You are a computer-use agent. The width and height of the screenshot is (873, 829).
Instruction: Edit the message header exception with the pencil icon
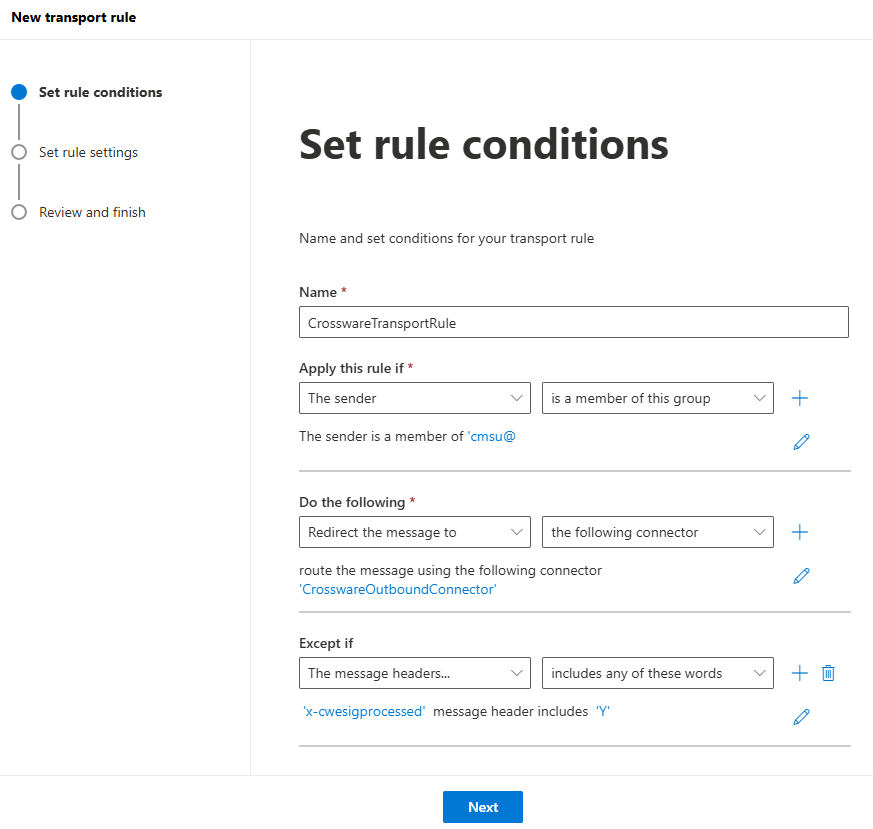[x=801, y=716]
